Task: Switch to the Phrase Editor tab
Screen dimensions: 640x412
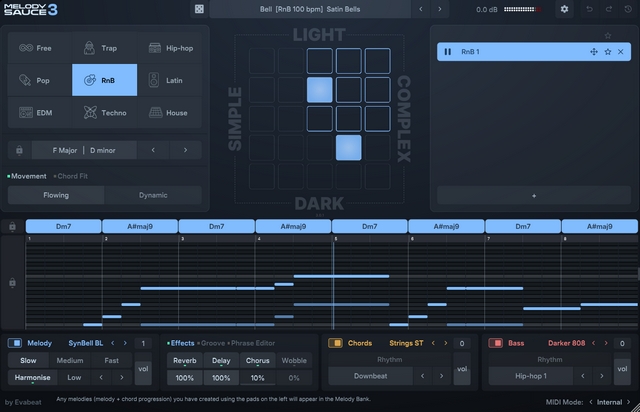Action: [x=253, y=343]
